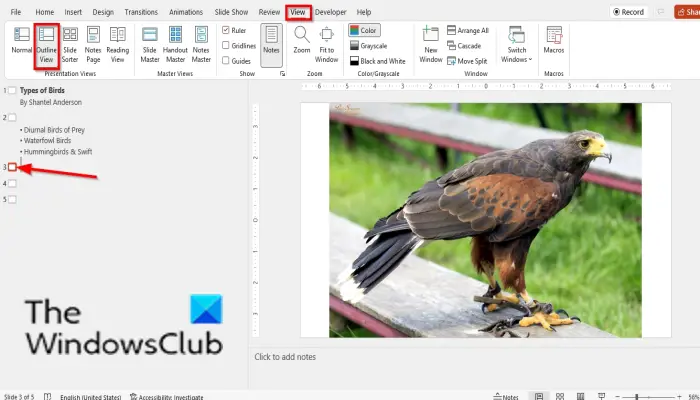Select Color view mode
Image resolution: width=700 pixels, height=400 pixels.
click(x=364, y=30)
